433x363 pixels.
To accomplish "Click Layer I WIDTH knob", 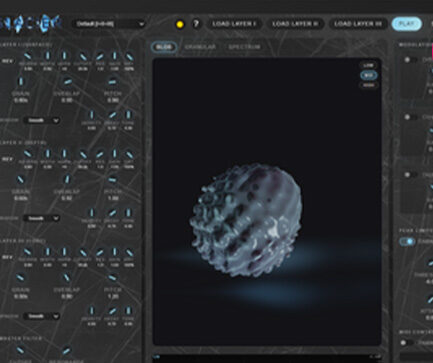I will point(47,56).
